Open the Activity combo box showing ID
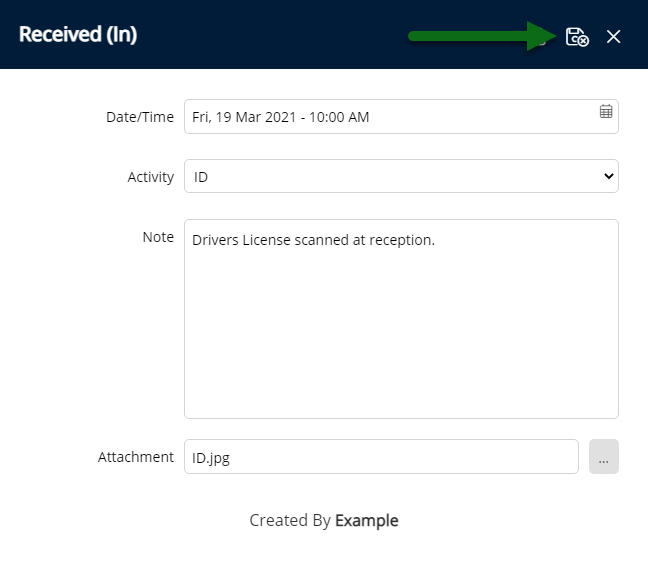 tap(401, 176)
